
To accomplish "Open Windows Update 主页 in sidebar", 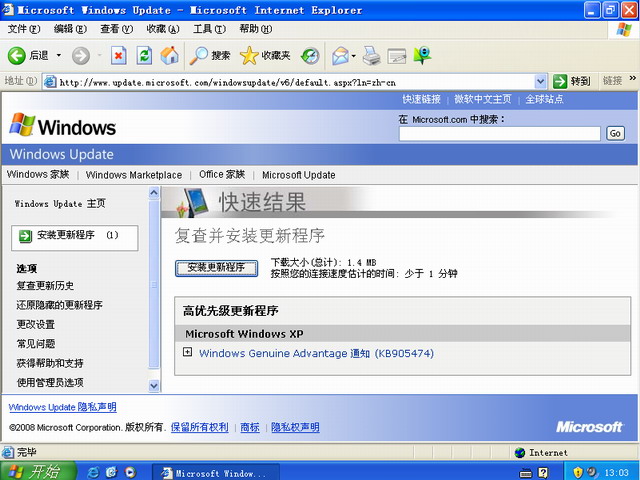I will [x=60, y=203].
